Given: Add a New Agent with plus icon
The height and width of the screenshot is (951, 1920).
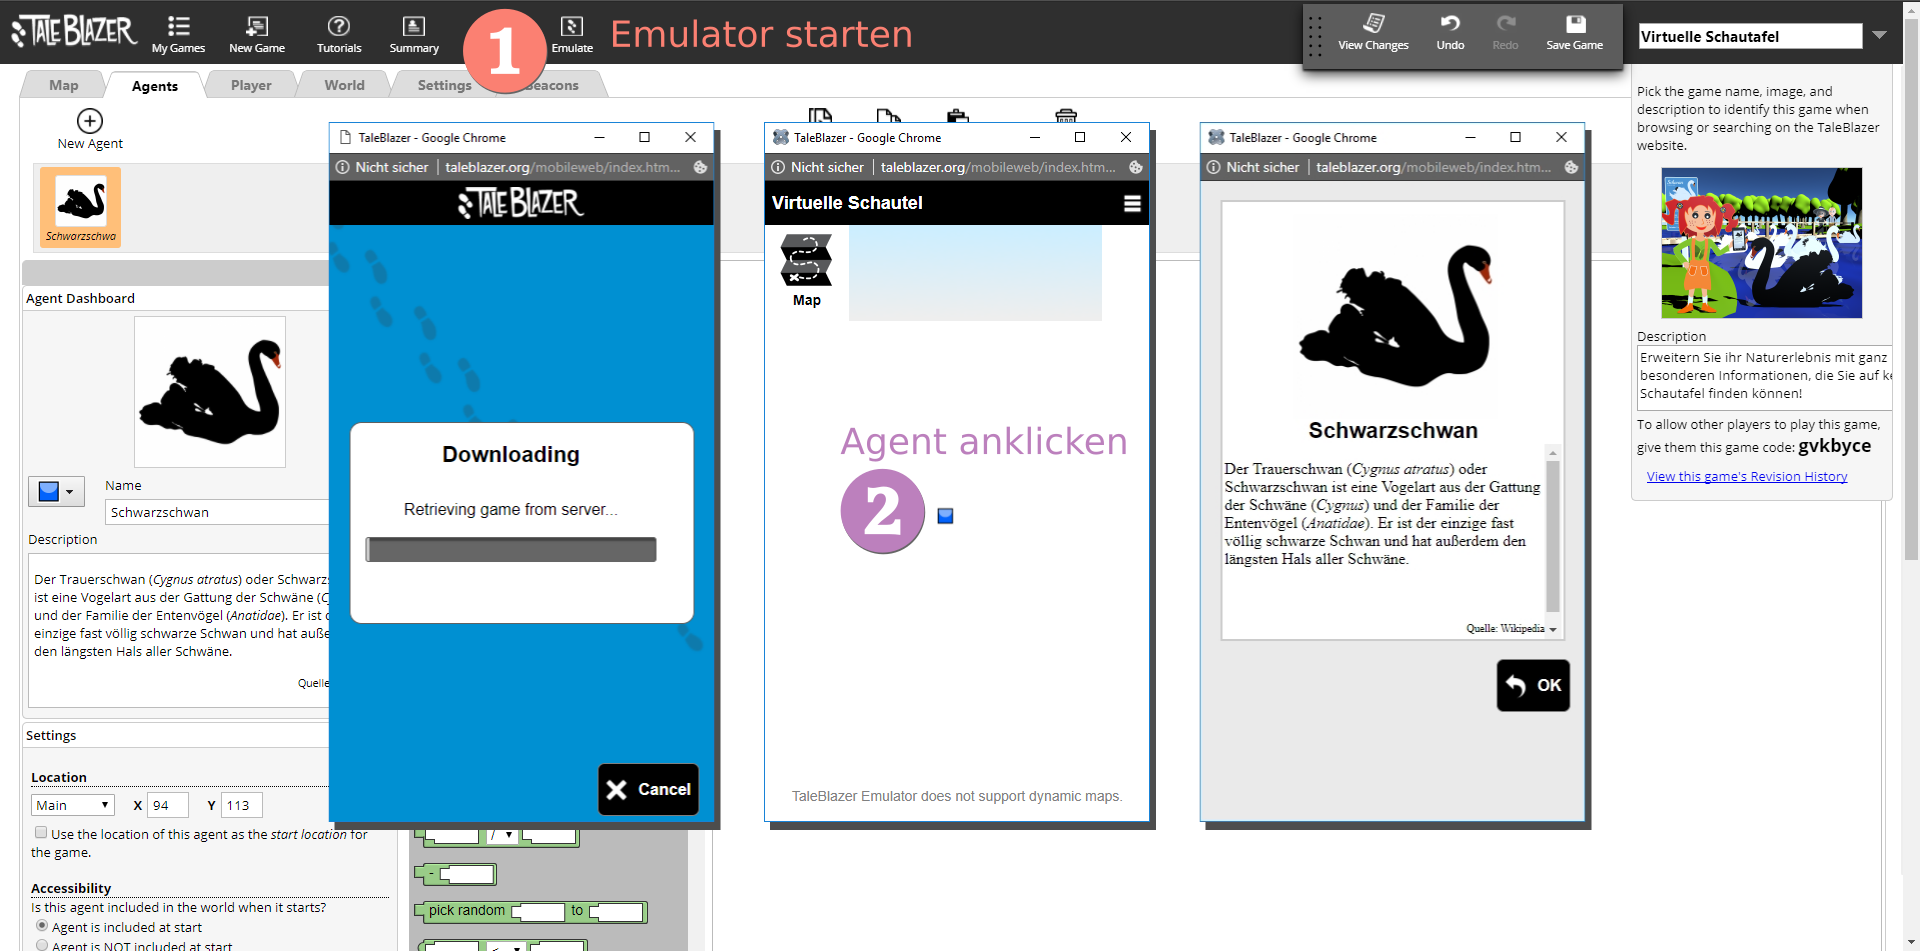Looking at the screenshot, I should tap(90, 121).
